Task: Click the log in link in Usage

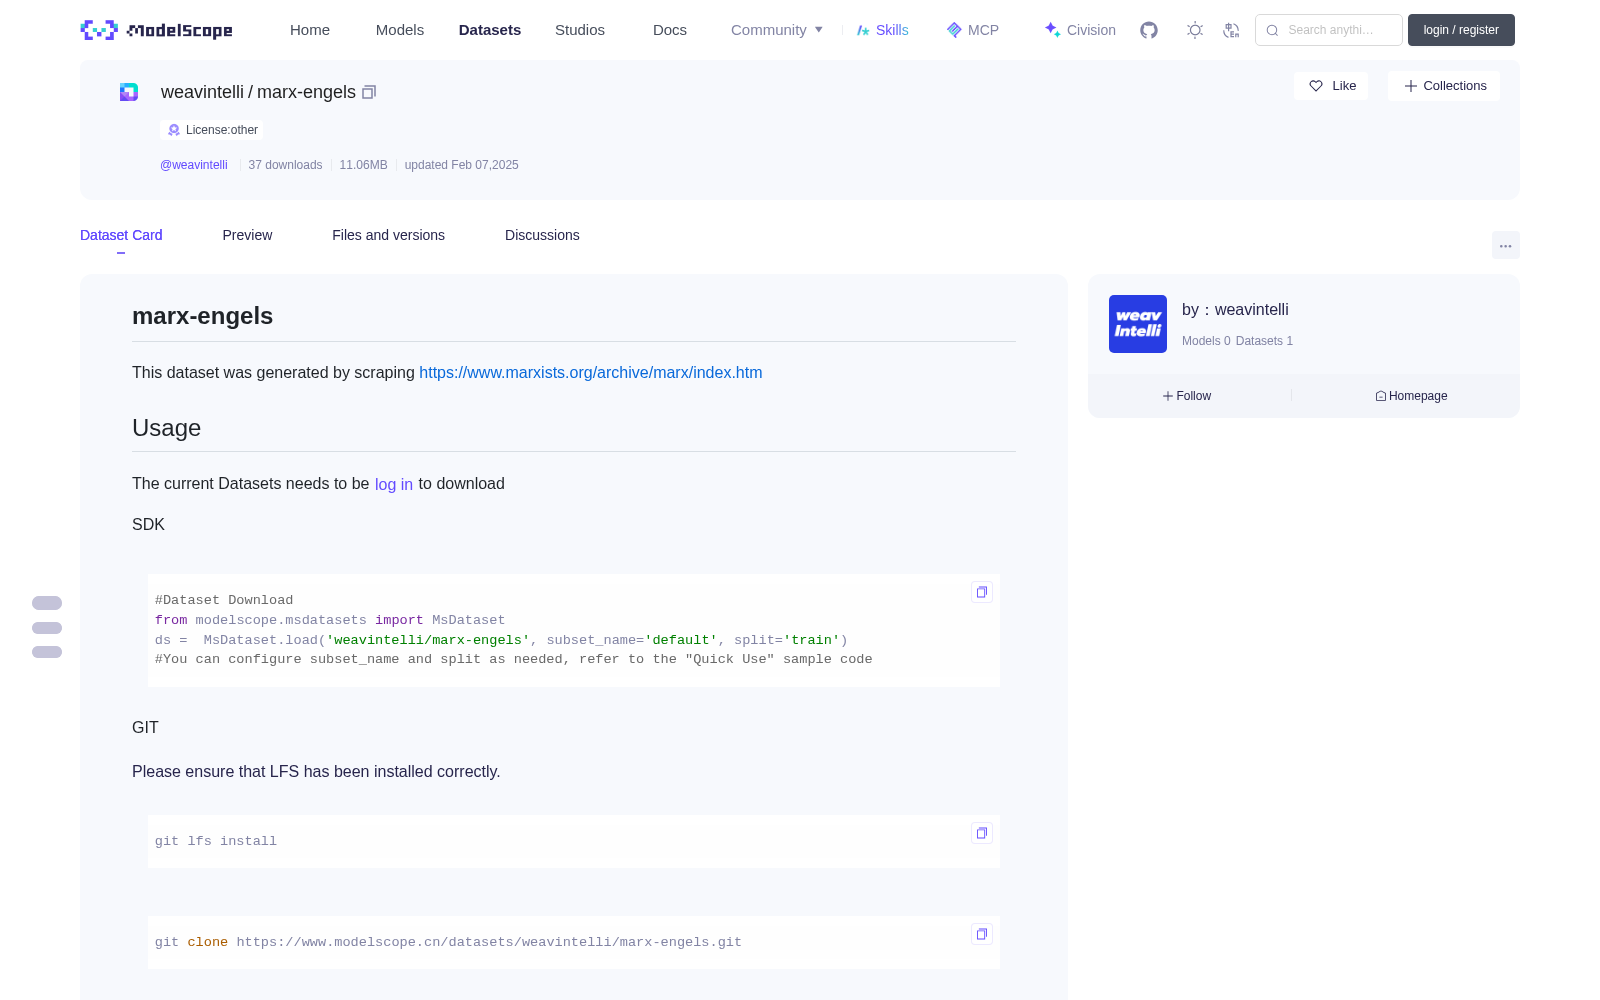Action: coord(394,484)
